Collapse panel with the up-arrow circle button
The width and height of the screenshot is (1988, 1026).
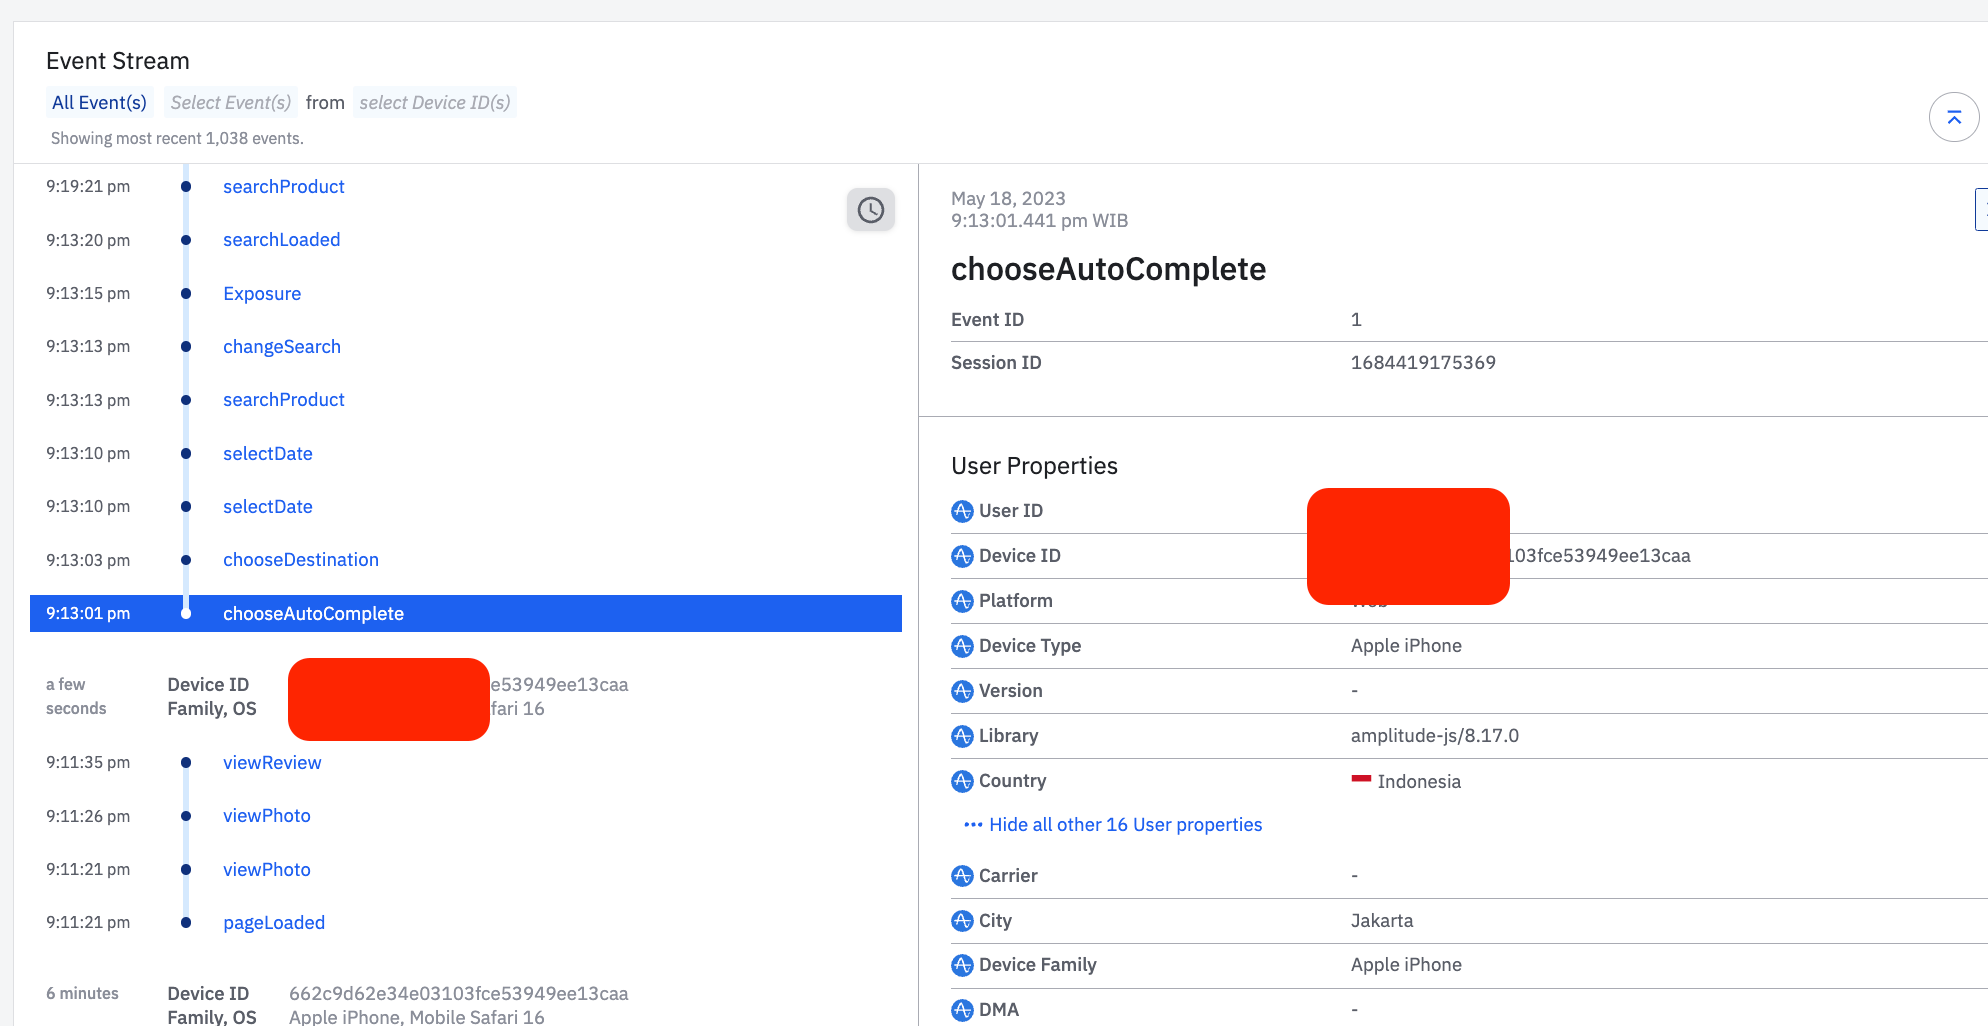(x=1954, y=117)
